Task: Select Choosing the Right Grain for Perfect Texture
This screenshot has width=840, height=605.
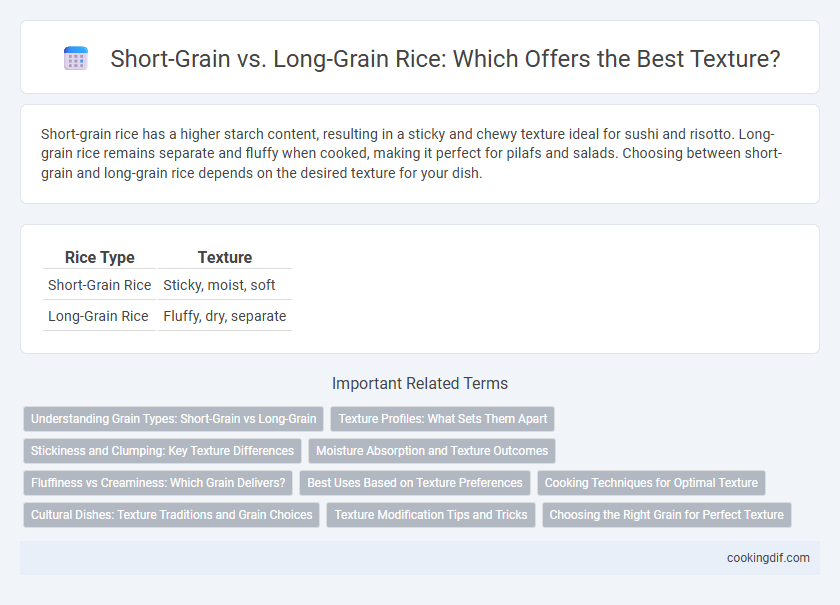Action: click(666, 515)
